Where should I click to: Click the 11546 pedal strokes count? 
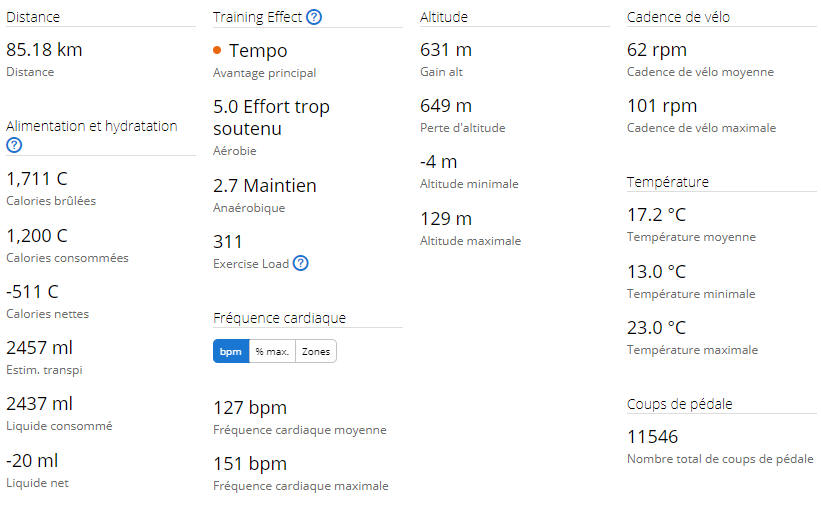coord(652,436)
